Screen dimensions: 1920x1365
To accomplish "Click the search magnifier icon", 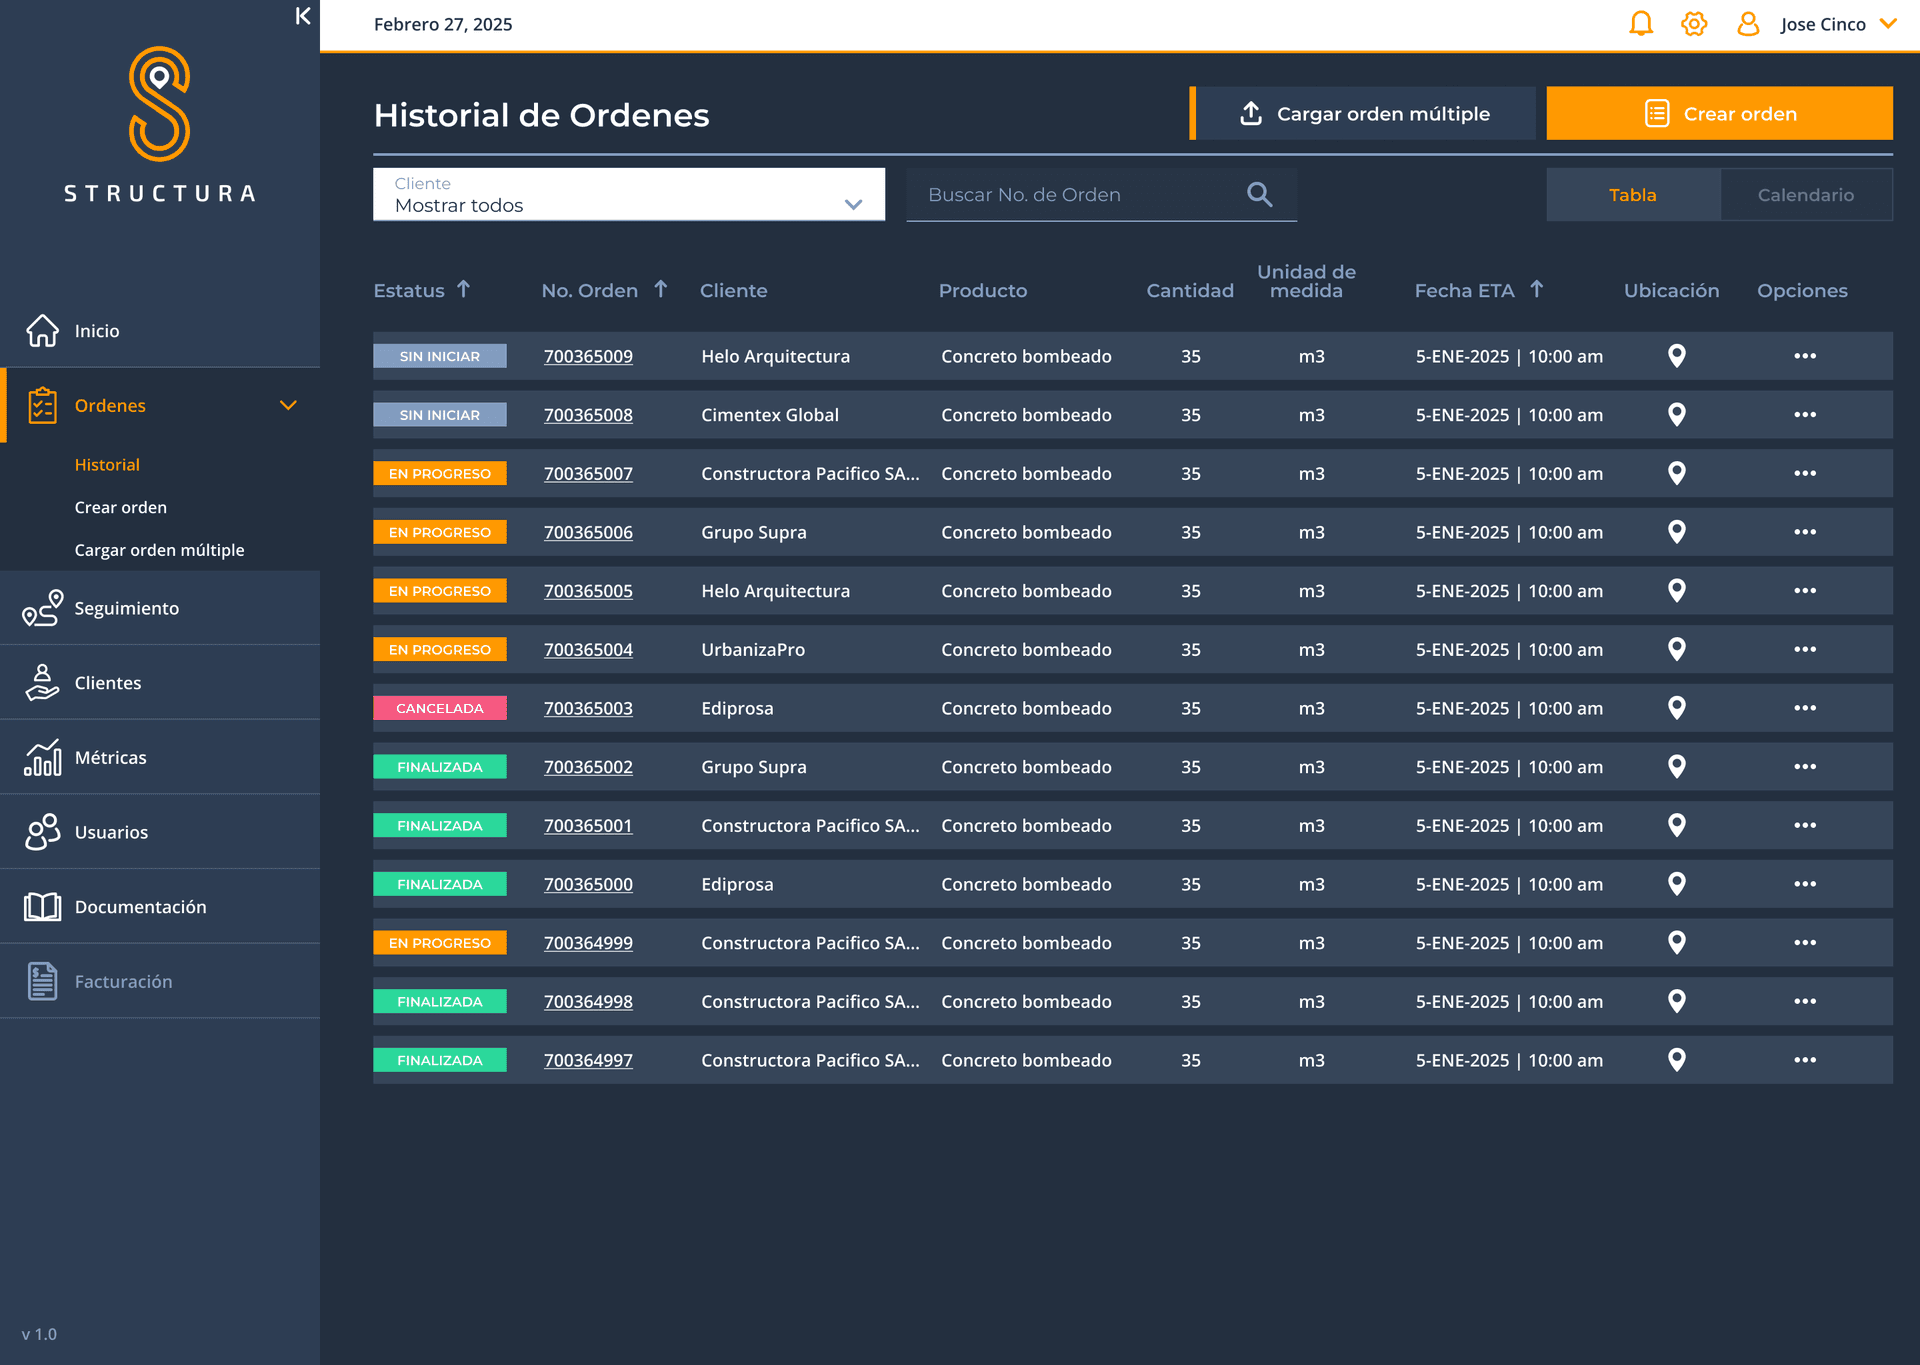I will [1260, 195].
